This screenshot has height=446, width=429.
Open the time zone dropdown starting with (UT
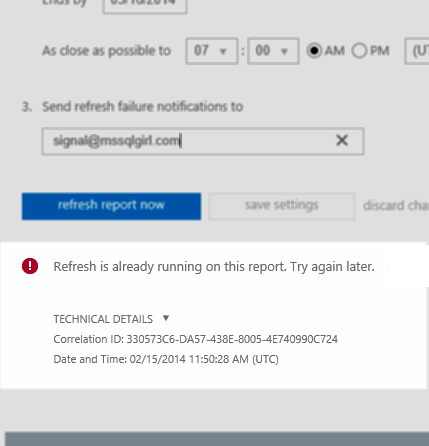pos(417,51)
